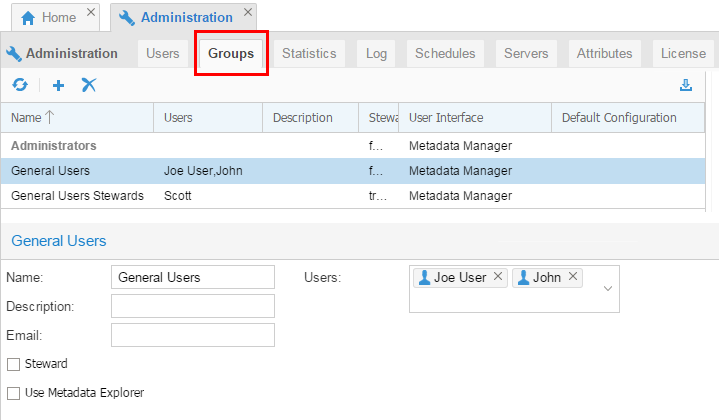Click the download export icon
This screenshot has width=719, height=420.
(x=686, y=85)
